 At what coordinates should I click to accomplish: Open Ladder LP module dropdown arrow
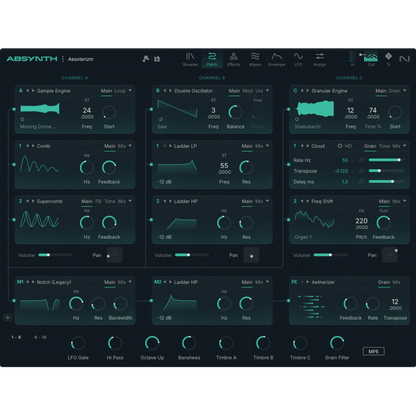click(x=267, y=146)
